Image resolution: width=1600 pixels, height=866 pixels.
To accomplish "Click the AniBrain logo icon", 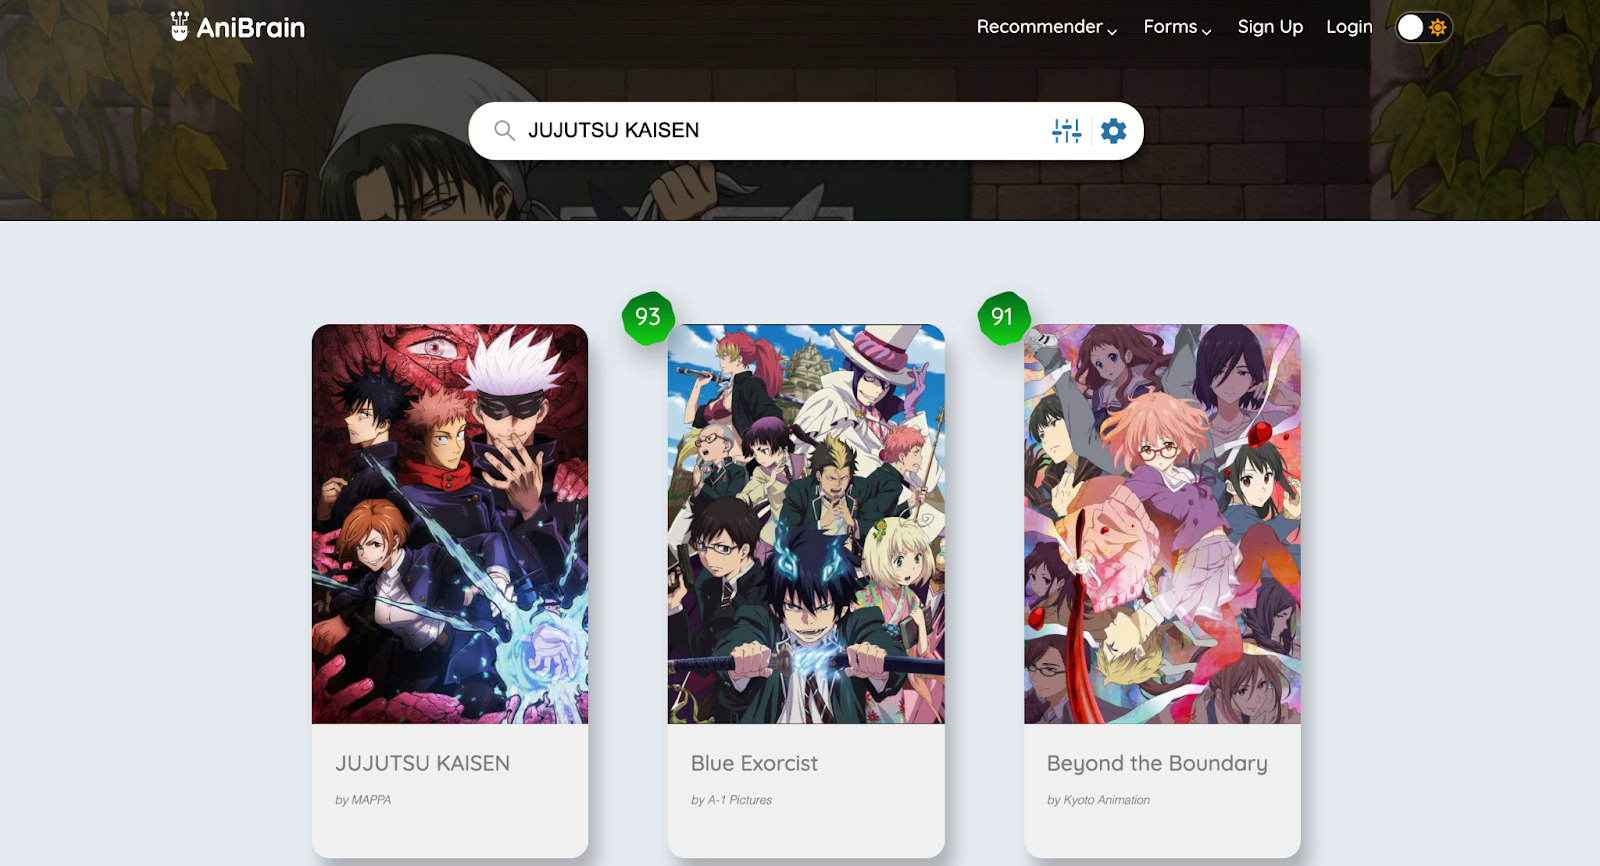I will (x=179, y=26).
